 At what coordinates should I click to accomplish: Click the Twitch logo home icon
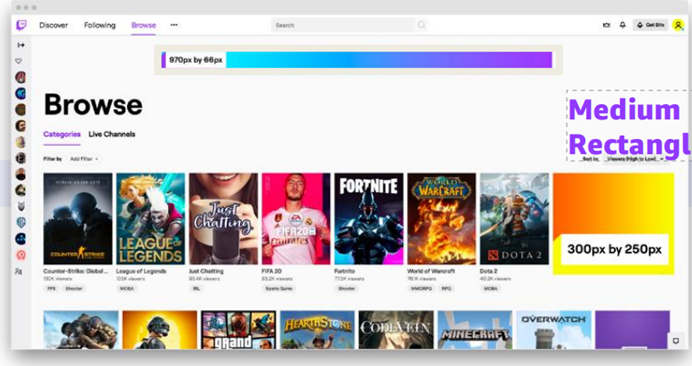tap(21, 25)
